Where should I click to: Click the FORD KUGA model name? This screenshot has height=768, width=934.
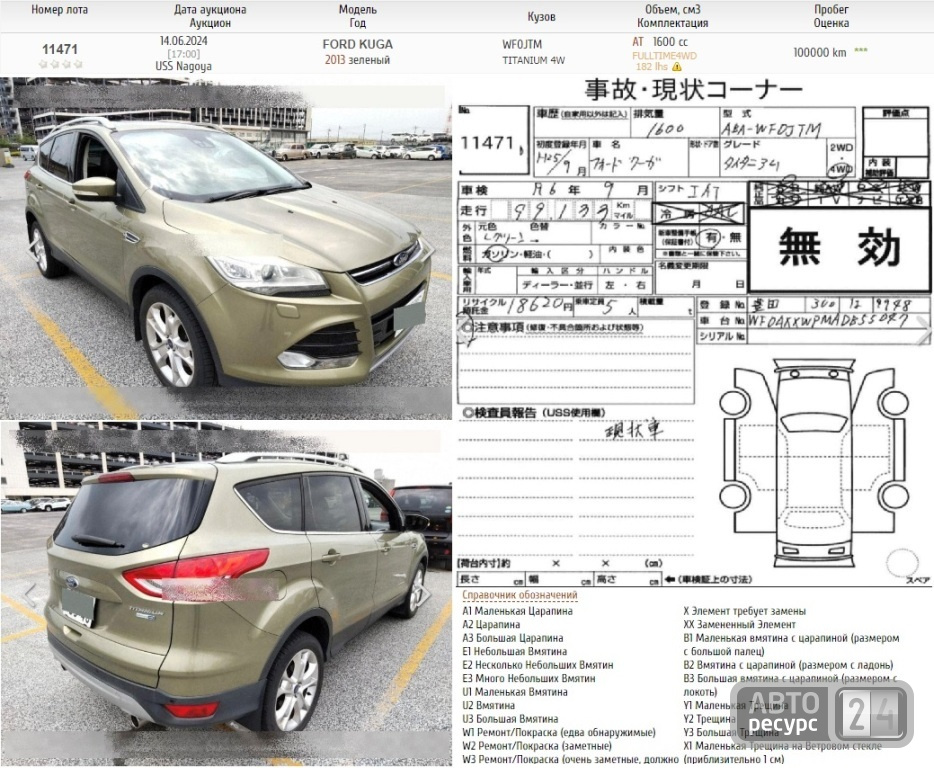(357, 45)
